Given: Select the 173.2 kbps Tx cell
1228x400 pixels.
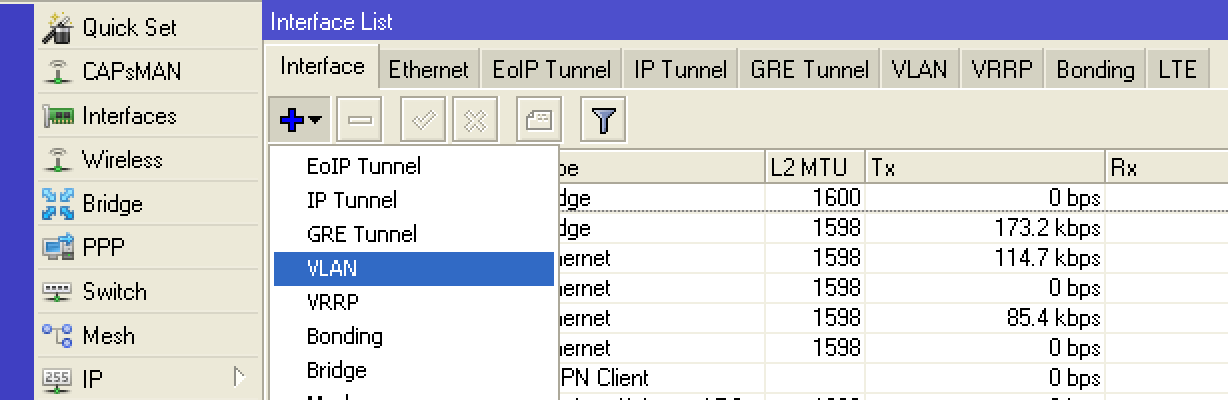Looking at the screenshot, I should [x=986, y=228].
